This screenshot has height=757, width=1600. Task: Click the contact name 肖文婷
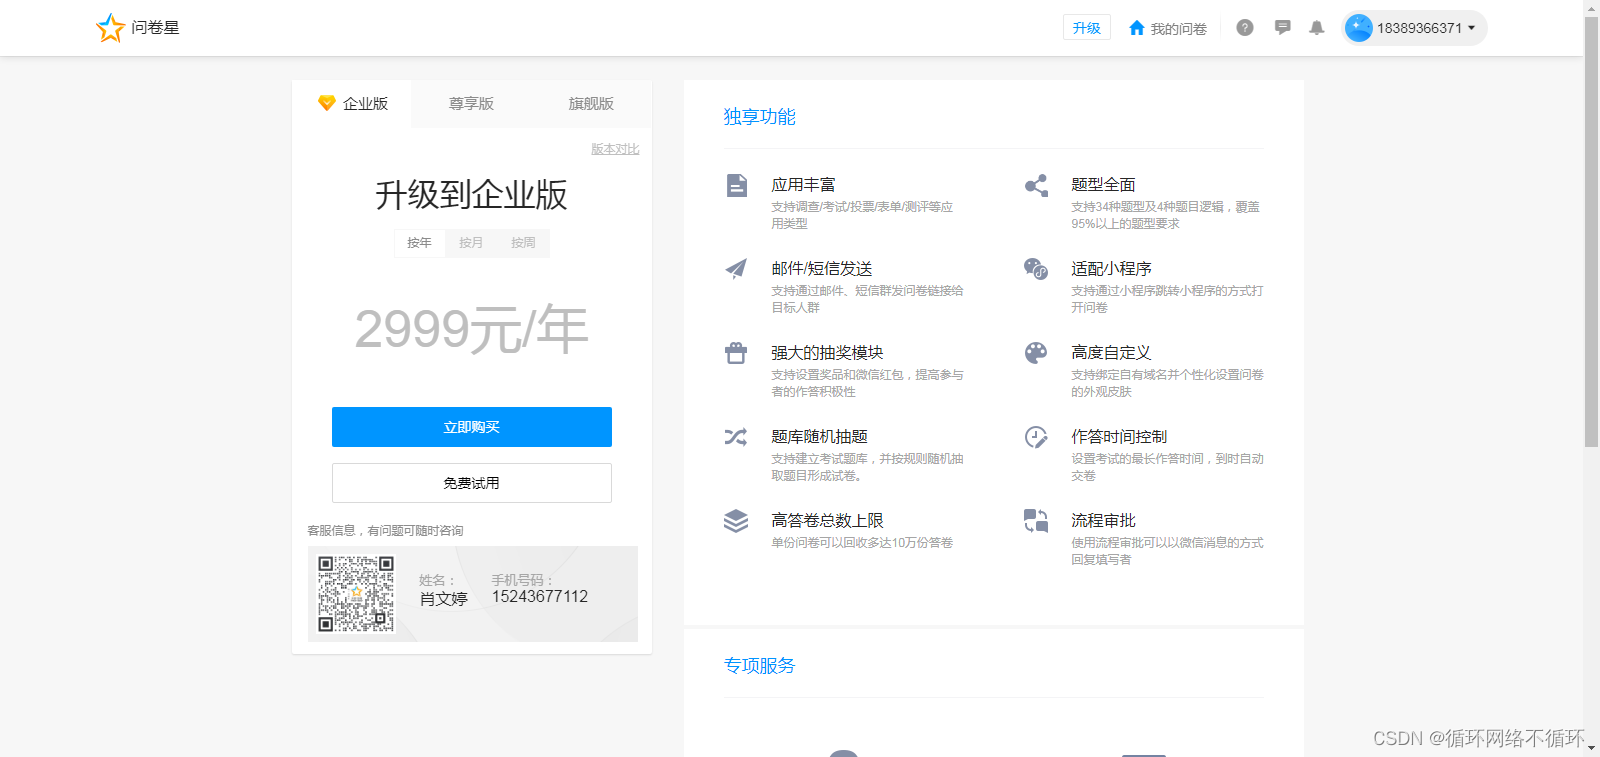pyautogui.click(x=443, y=599)
